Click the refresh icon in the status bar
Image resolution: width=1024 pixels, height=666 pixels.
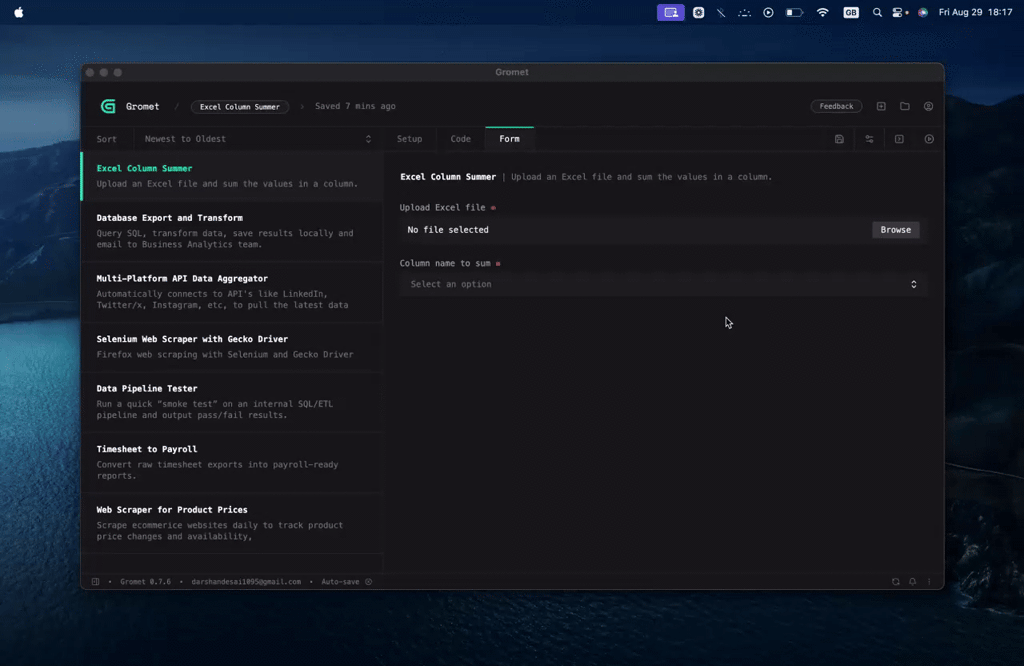[x=896, y=582]
